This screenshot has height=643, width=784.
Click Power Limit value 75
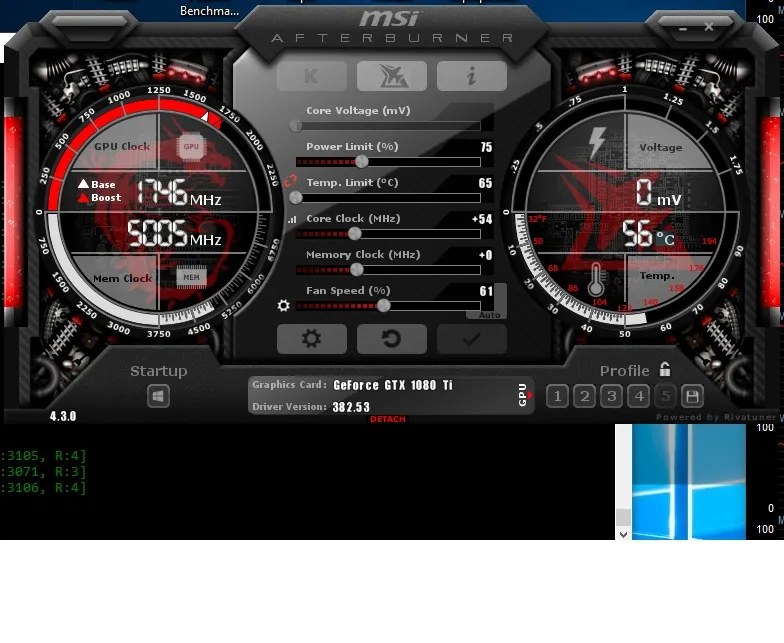click(486, 148)
